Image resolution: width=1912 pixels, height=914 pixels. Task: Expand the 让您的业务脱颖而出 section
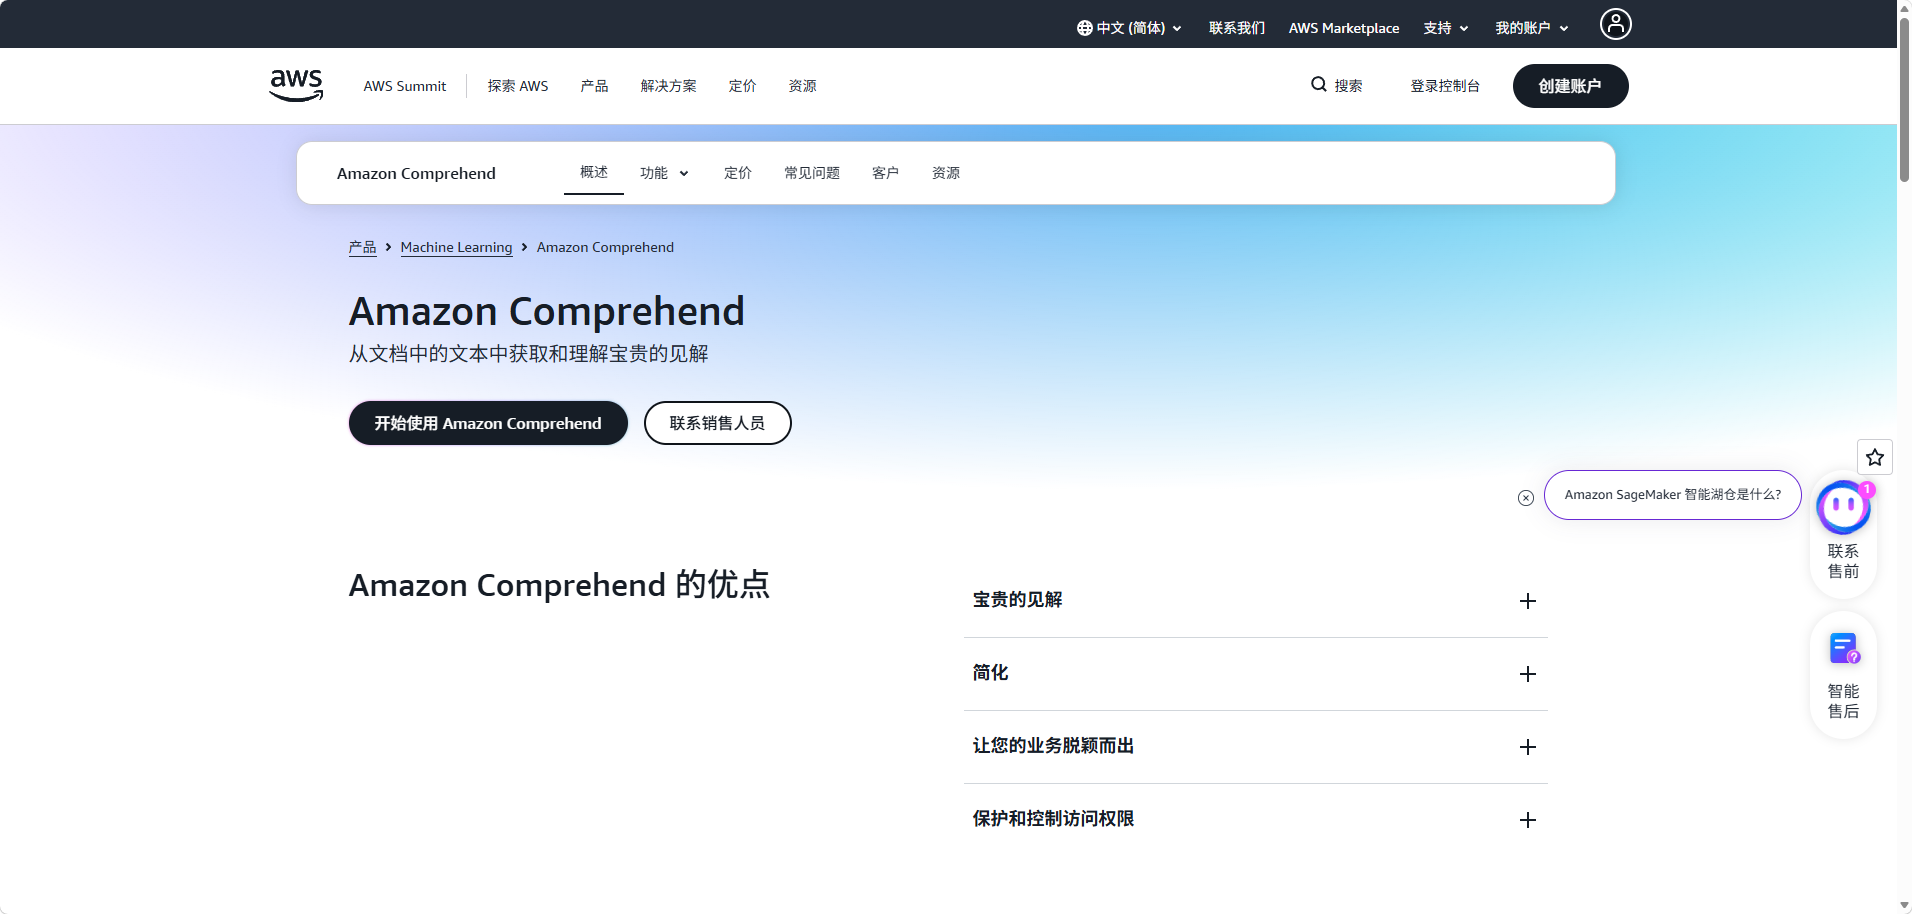tap(1255, 746)
